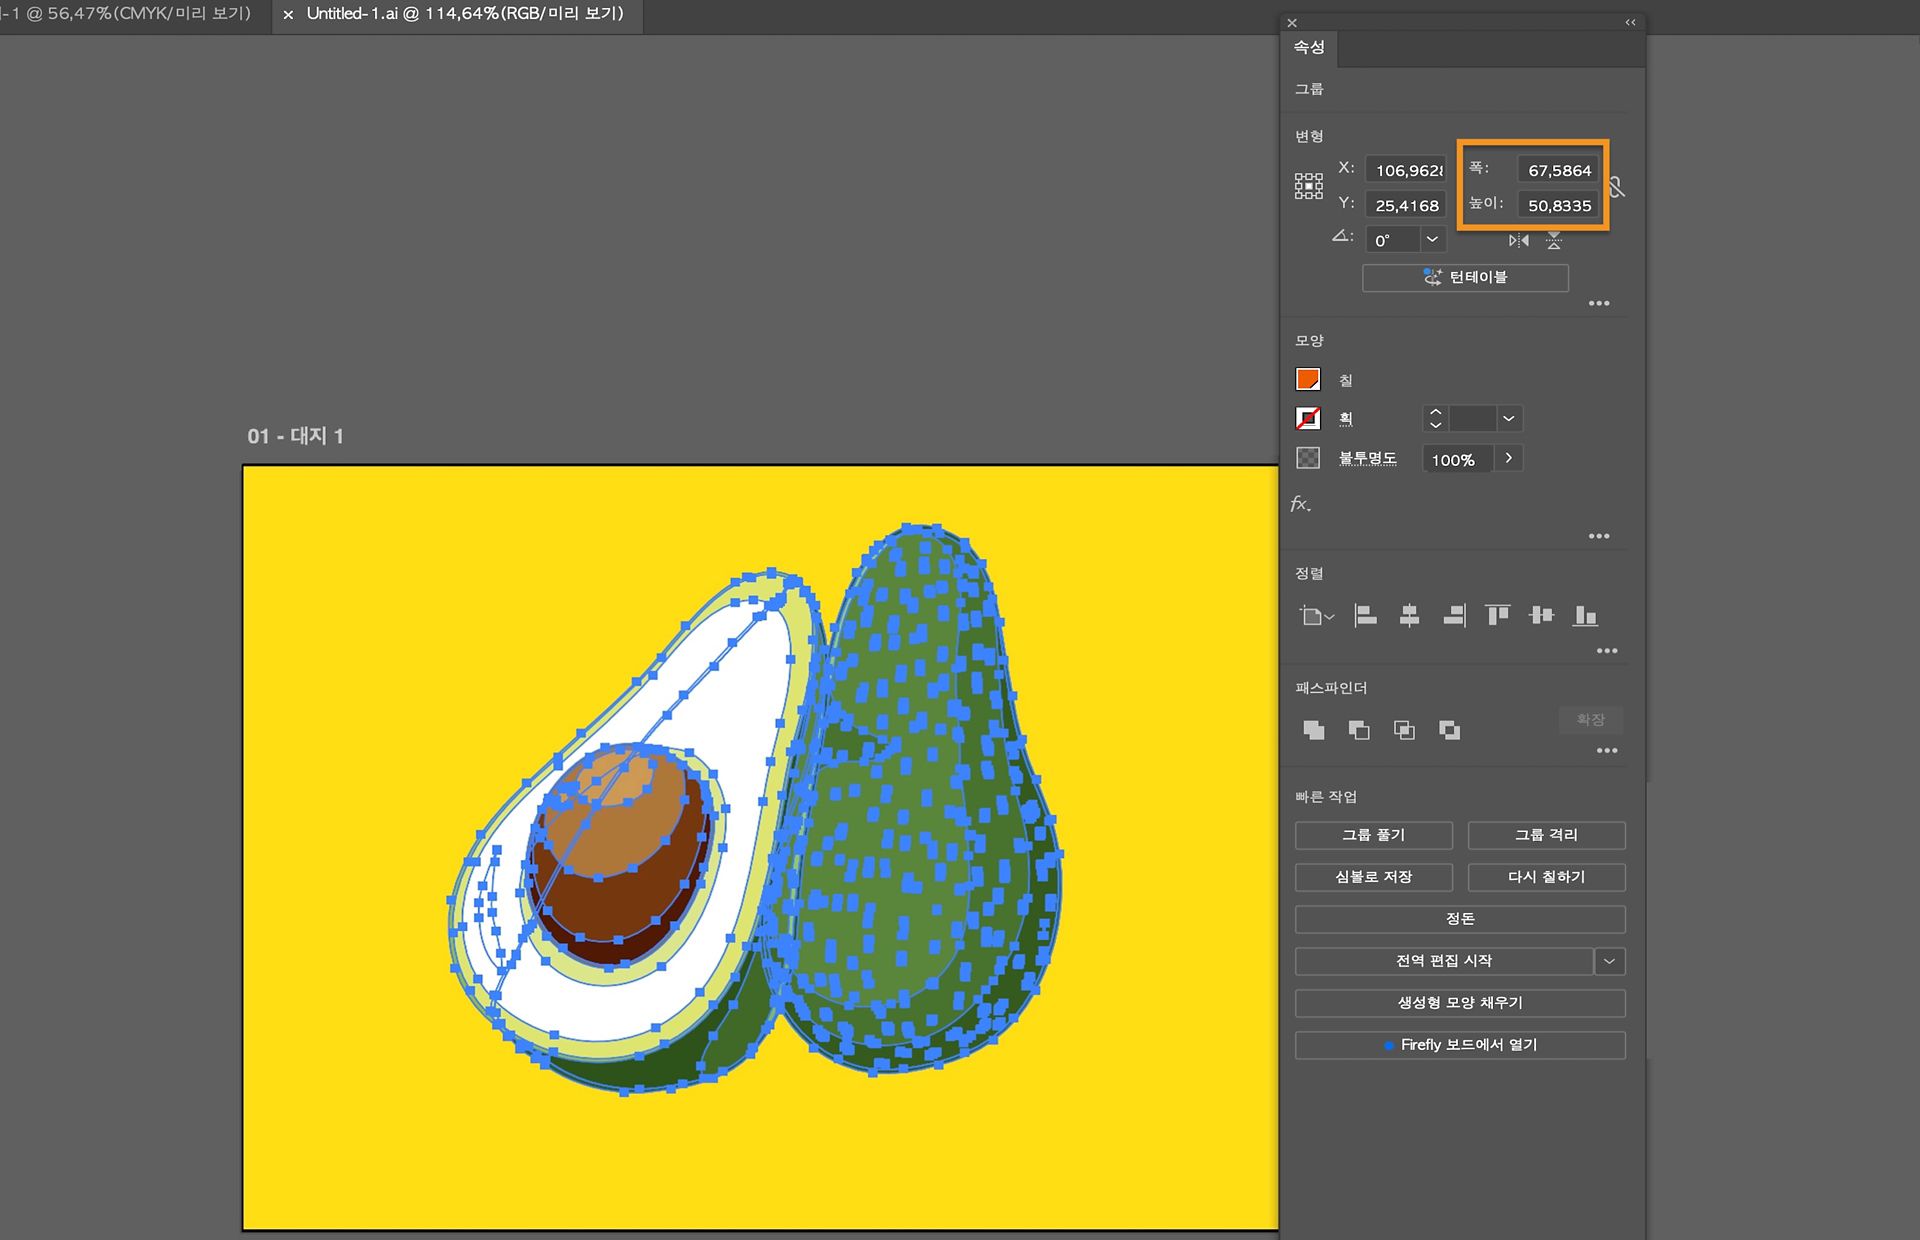Open the 전역 편집 시작 options dropdown
The height and width of the screenshot is (1240, 1920).
coord(1609,961)
